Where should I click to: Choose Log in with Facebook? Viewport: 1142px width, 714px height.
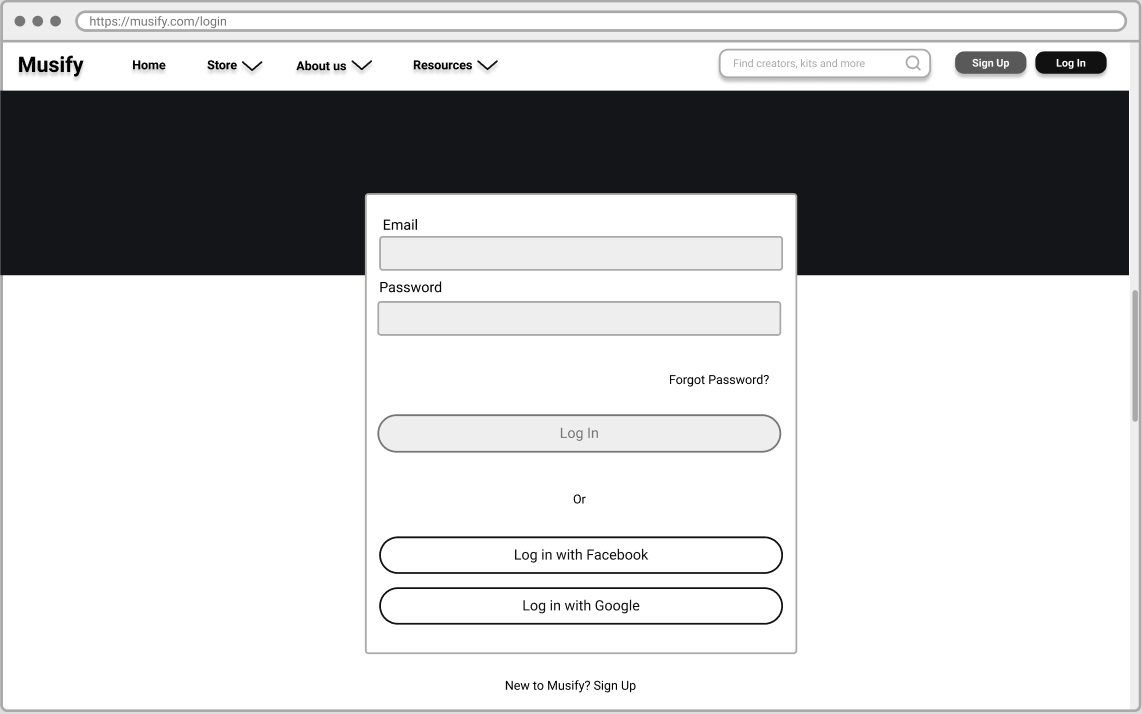pos(580,555)
